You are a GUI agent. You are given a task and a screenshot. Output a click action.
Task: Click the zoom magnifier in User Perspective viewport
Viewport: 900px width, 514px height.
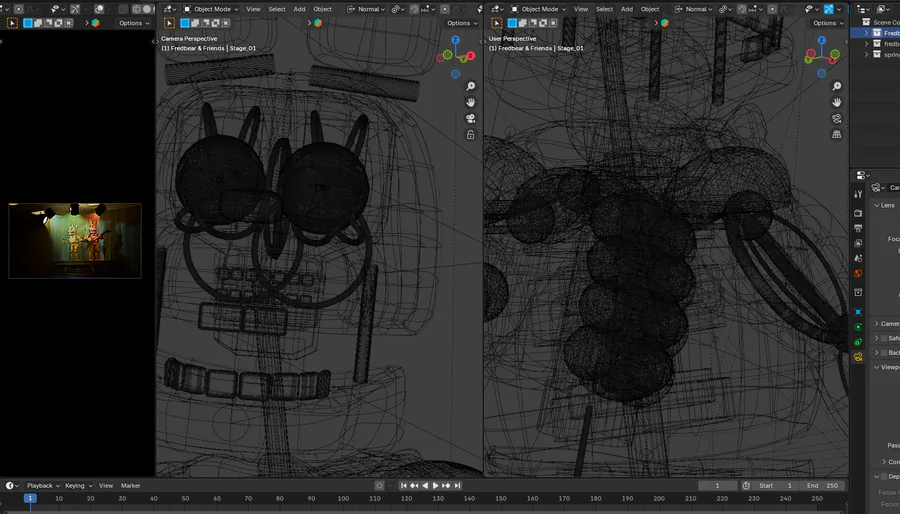point(837,86)
